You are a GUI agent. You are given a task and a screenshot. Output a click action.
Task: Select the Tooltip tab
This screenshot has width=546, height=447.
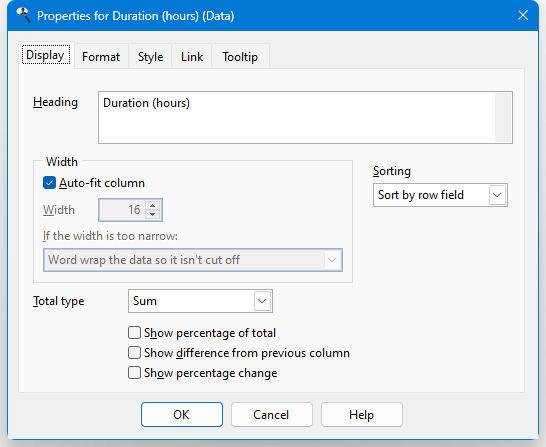click(240, 57)
